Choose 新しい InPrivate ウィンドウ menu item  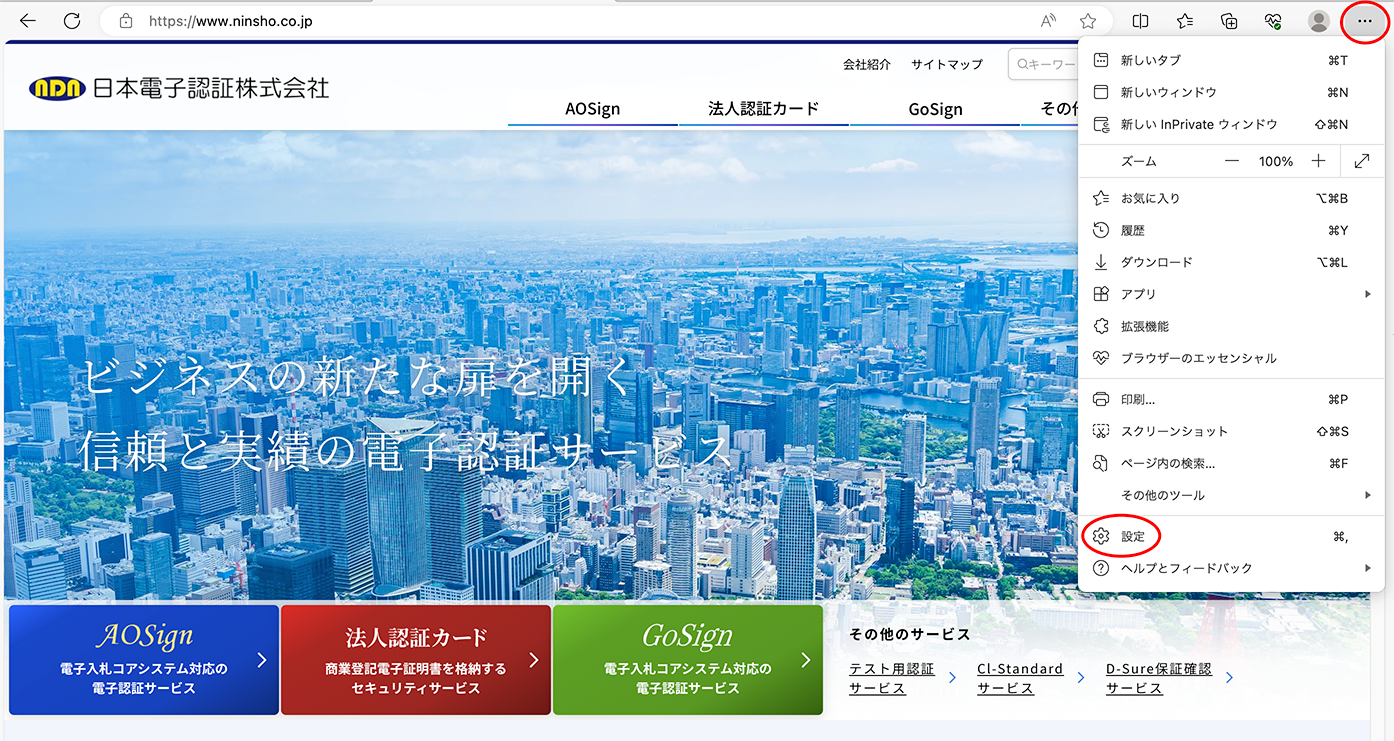[x=1199, y=125]
